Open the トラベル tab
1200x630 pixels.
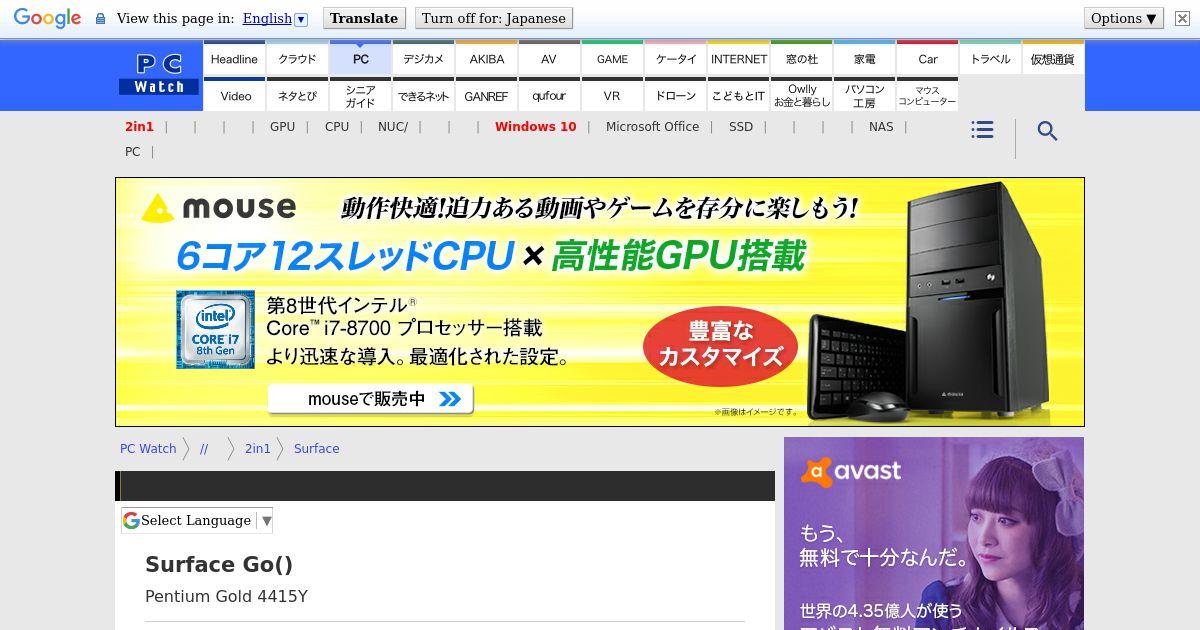[991, 58]
